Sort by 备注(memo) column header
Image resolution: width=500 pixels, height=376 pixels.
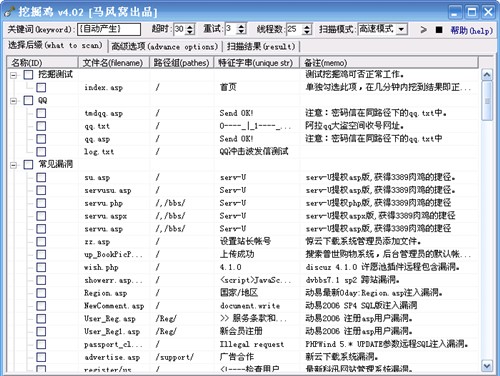click(389, 63)
